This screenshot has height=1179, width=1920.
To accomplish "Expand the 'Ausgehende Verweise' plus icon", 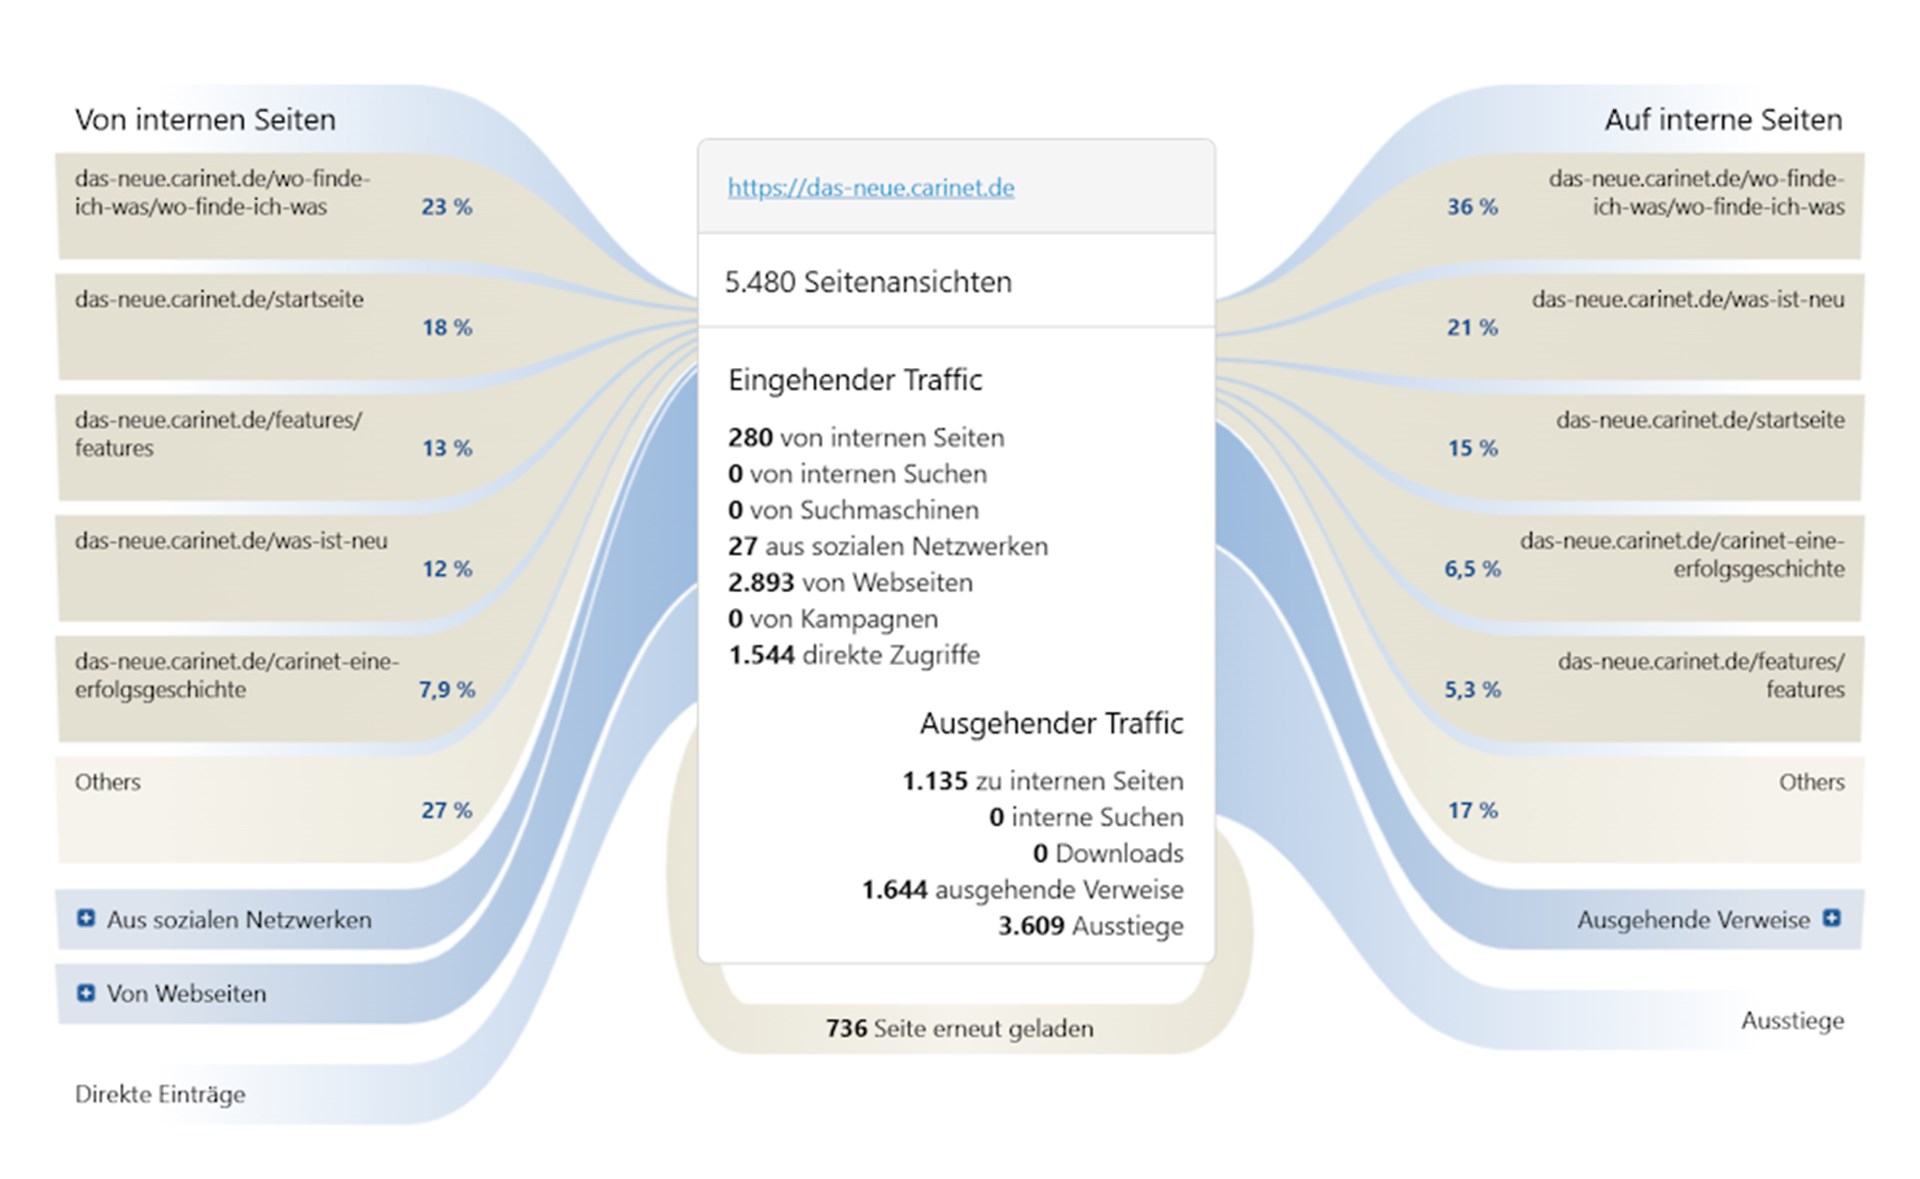I will click(x=1831, y=918).
